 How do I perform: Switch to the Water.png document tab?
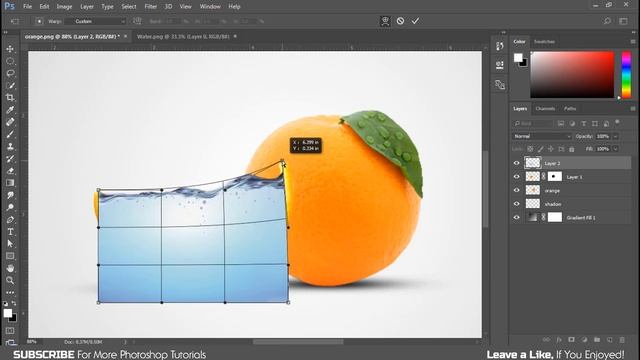[x=183, y=36]
